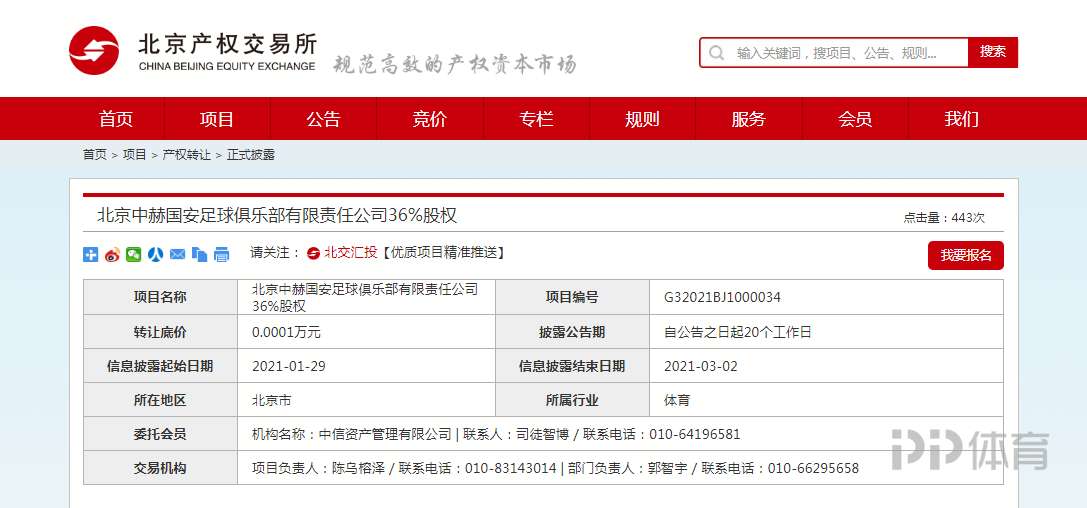Image resolution: width=1087 pixels, height=508 pixels.
Task: Open the 规则 navigation menu
Action: click(x=642, y=119)
